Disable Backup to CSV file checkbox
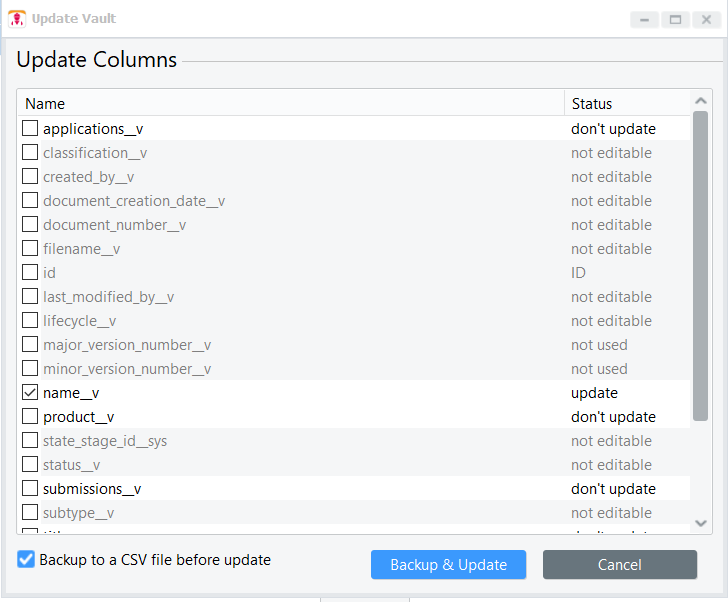Viewport: 728px width, 602px height. pyautogui.click(x=26, y=560)
